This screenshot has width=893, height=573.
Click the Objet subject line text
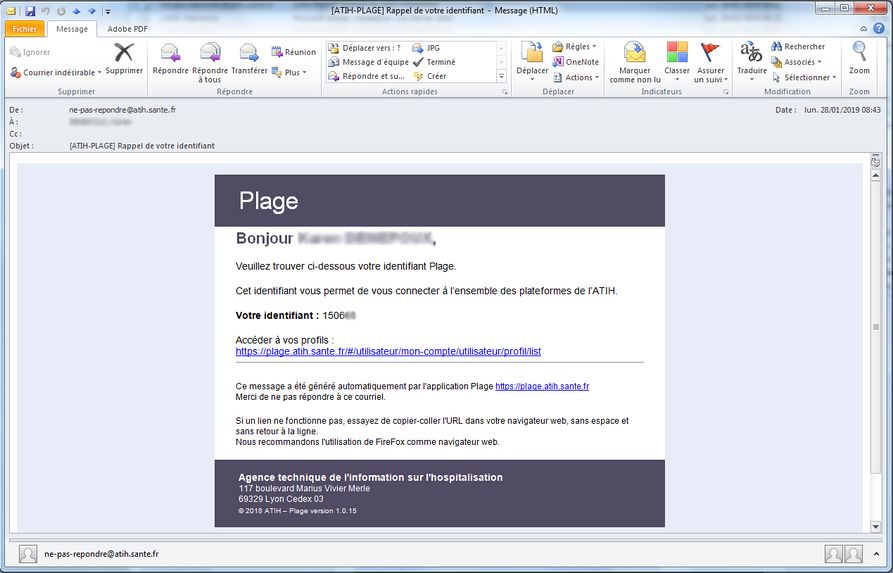tap(142, 146)
